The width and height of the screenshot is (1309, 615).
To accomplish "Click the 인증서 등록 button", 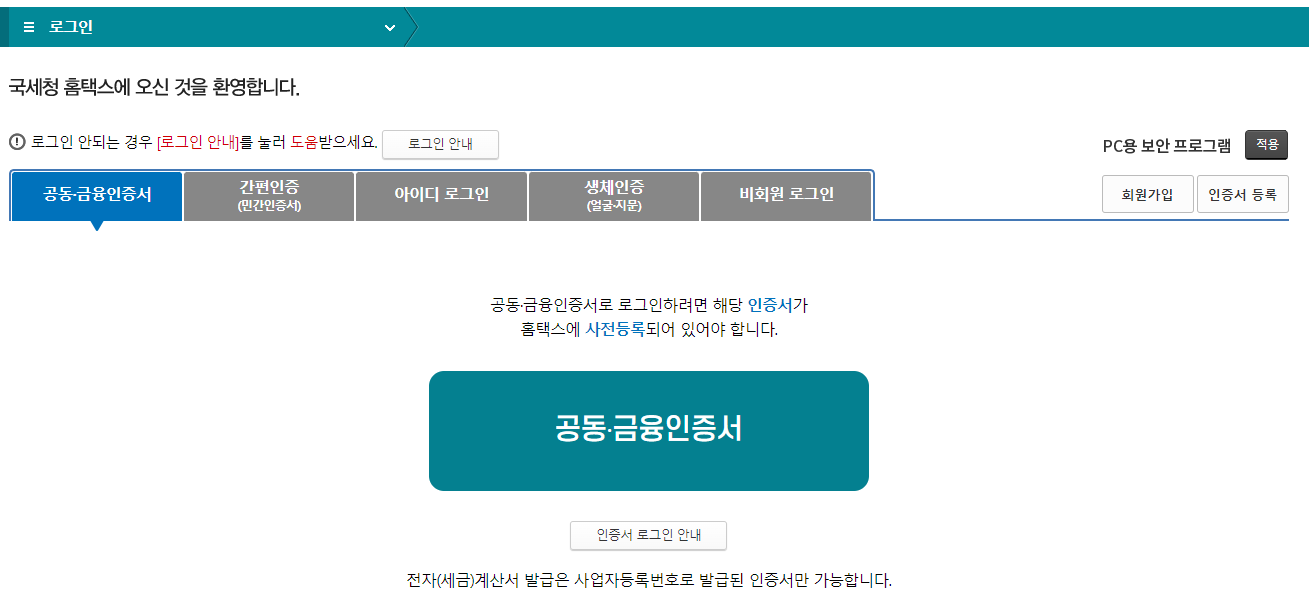I will [x=1243, y=195].
